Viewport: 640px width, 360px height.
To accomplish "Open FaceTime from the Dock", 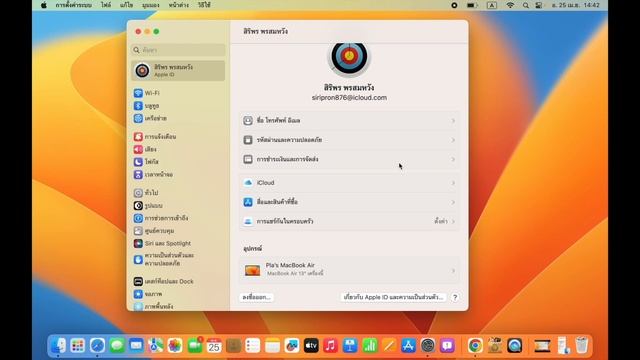I will click(x=195, y=346).
